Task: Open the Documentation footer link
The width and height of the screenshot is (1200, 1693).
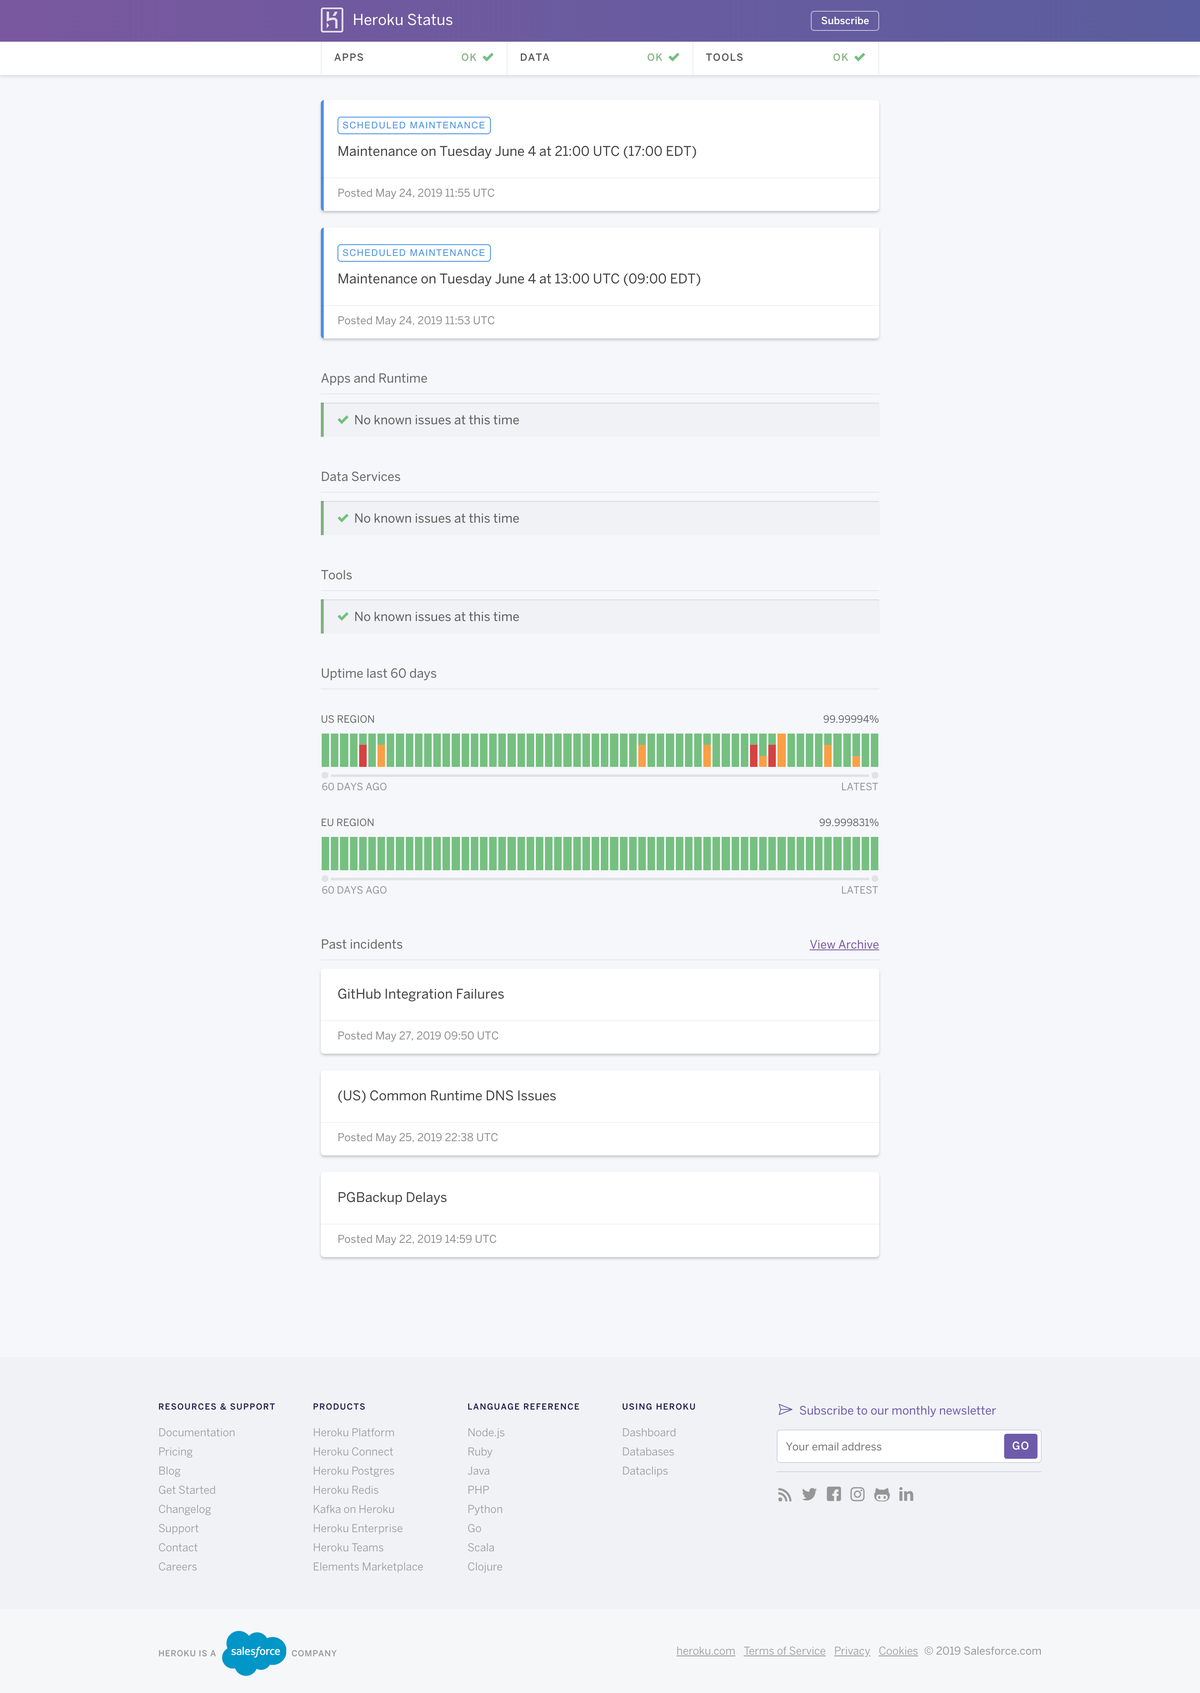Action: (x=197, y=1433)
